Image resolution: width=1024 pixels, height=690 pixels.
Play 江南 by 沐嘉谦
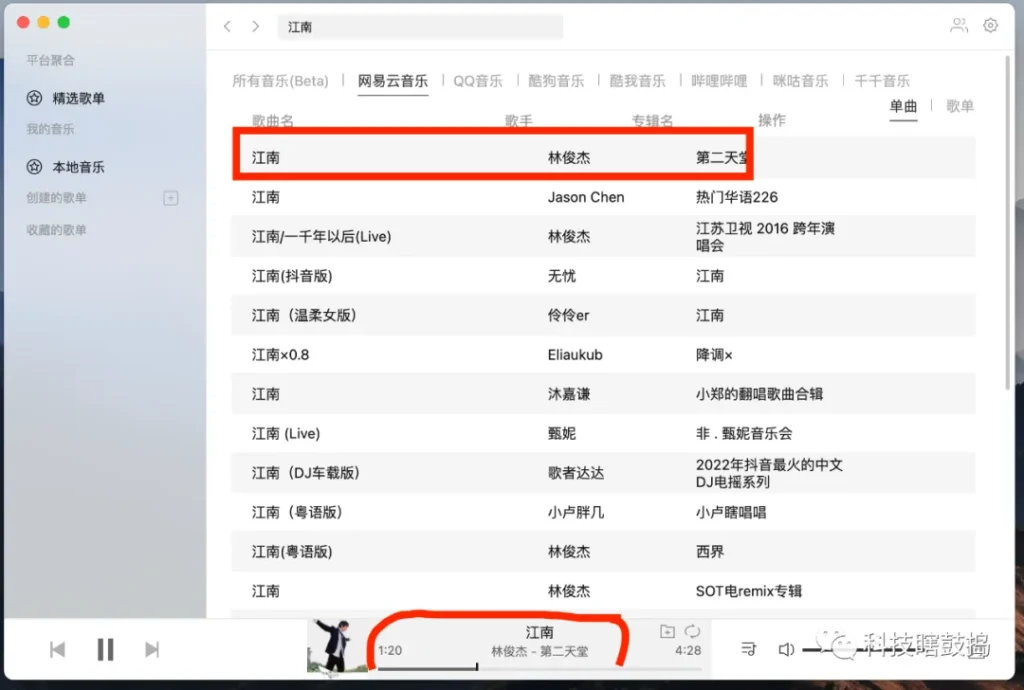[x=603, y=394]
